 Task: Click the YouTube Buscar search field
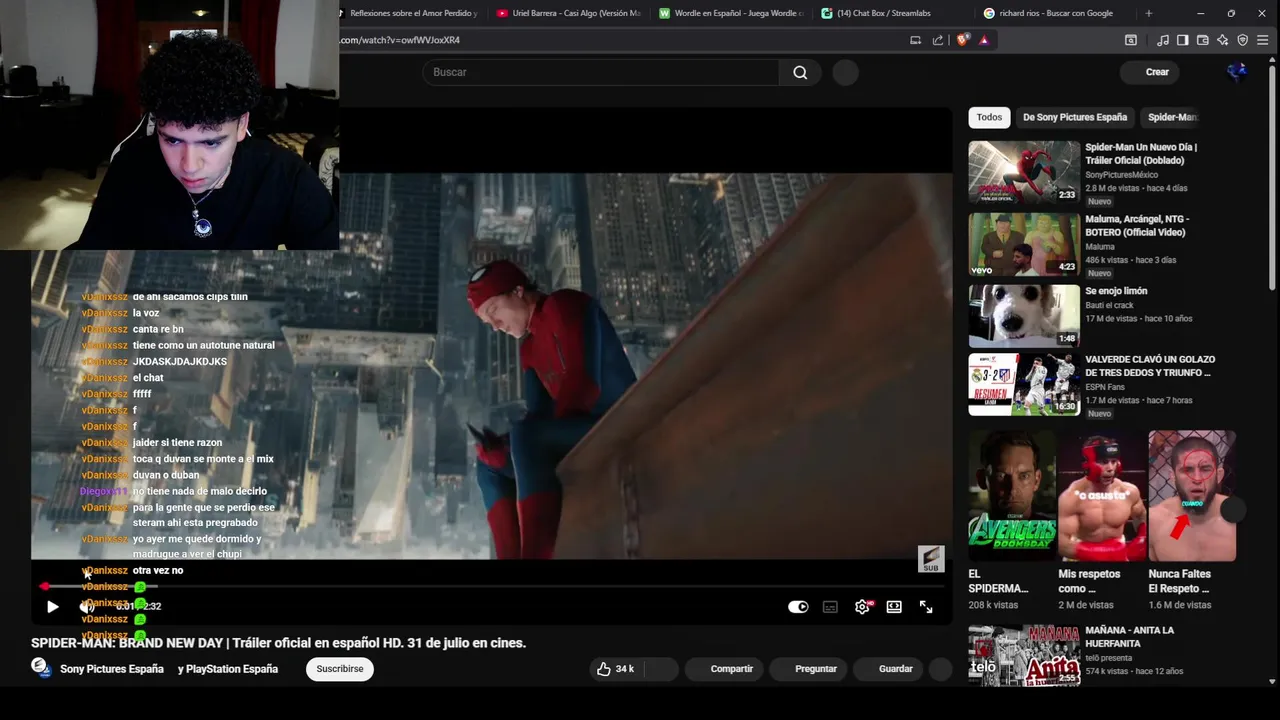tap(600, 72)
